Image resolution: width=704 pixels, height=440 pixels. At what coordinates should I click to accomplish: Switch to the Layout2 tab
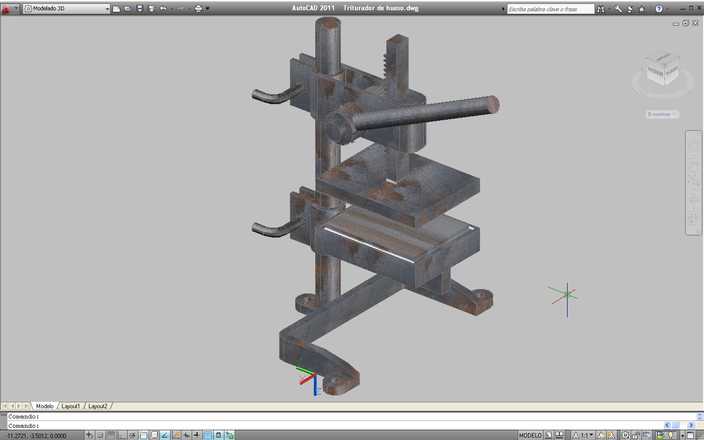[98, 406]
